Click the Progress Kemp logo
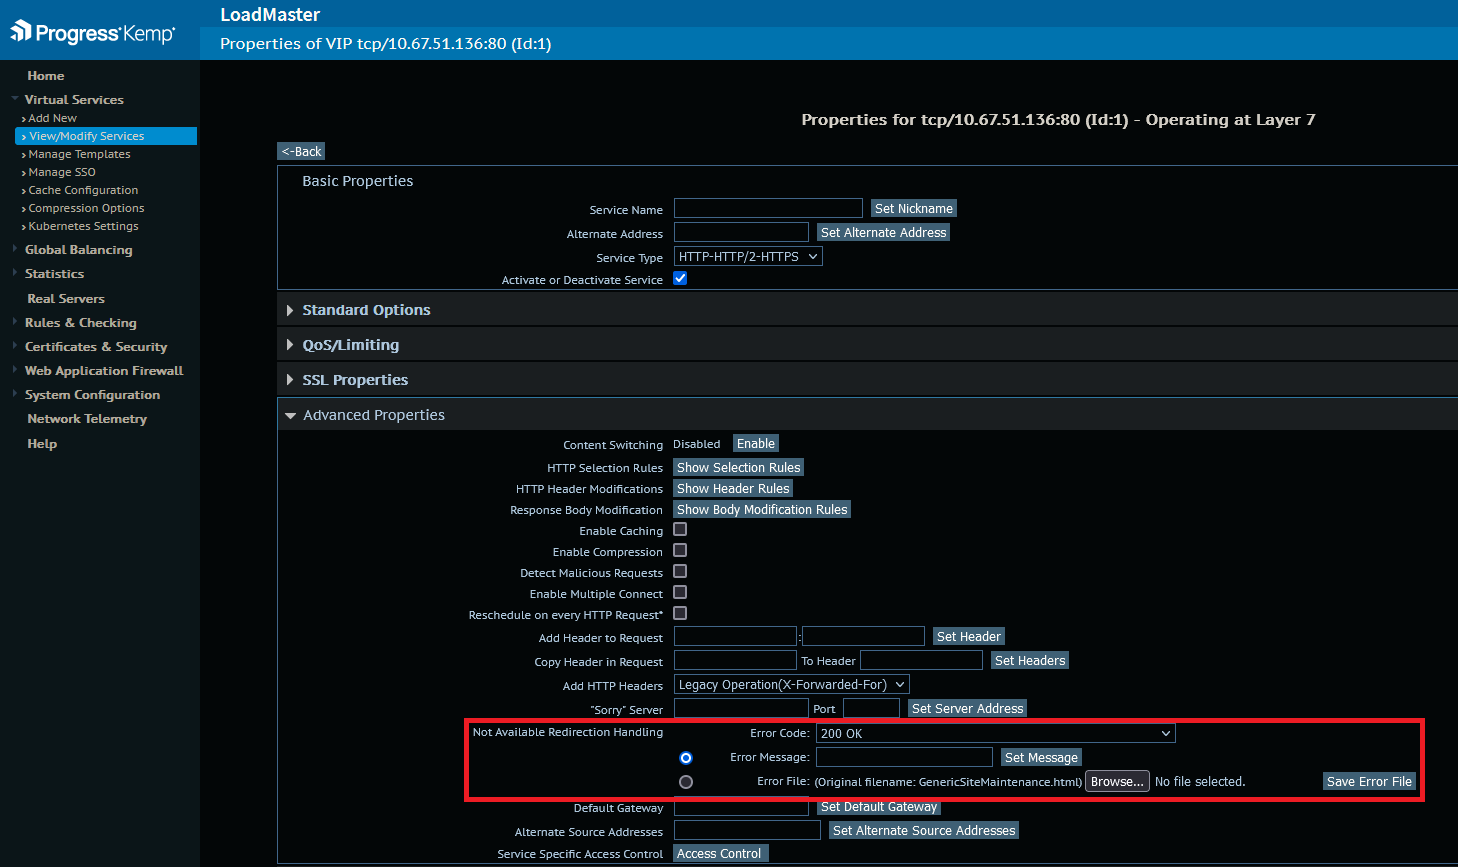The height and width of the screenshot is (867, 1458). (93, 33)
